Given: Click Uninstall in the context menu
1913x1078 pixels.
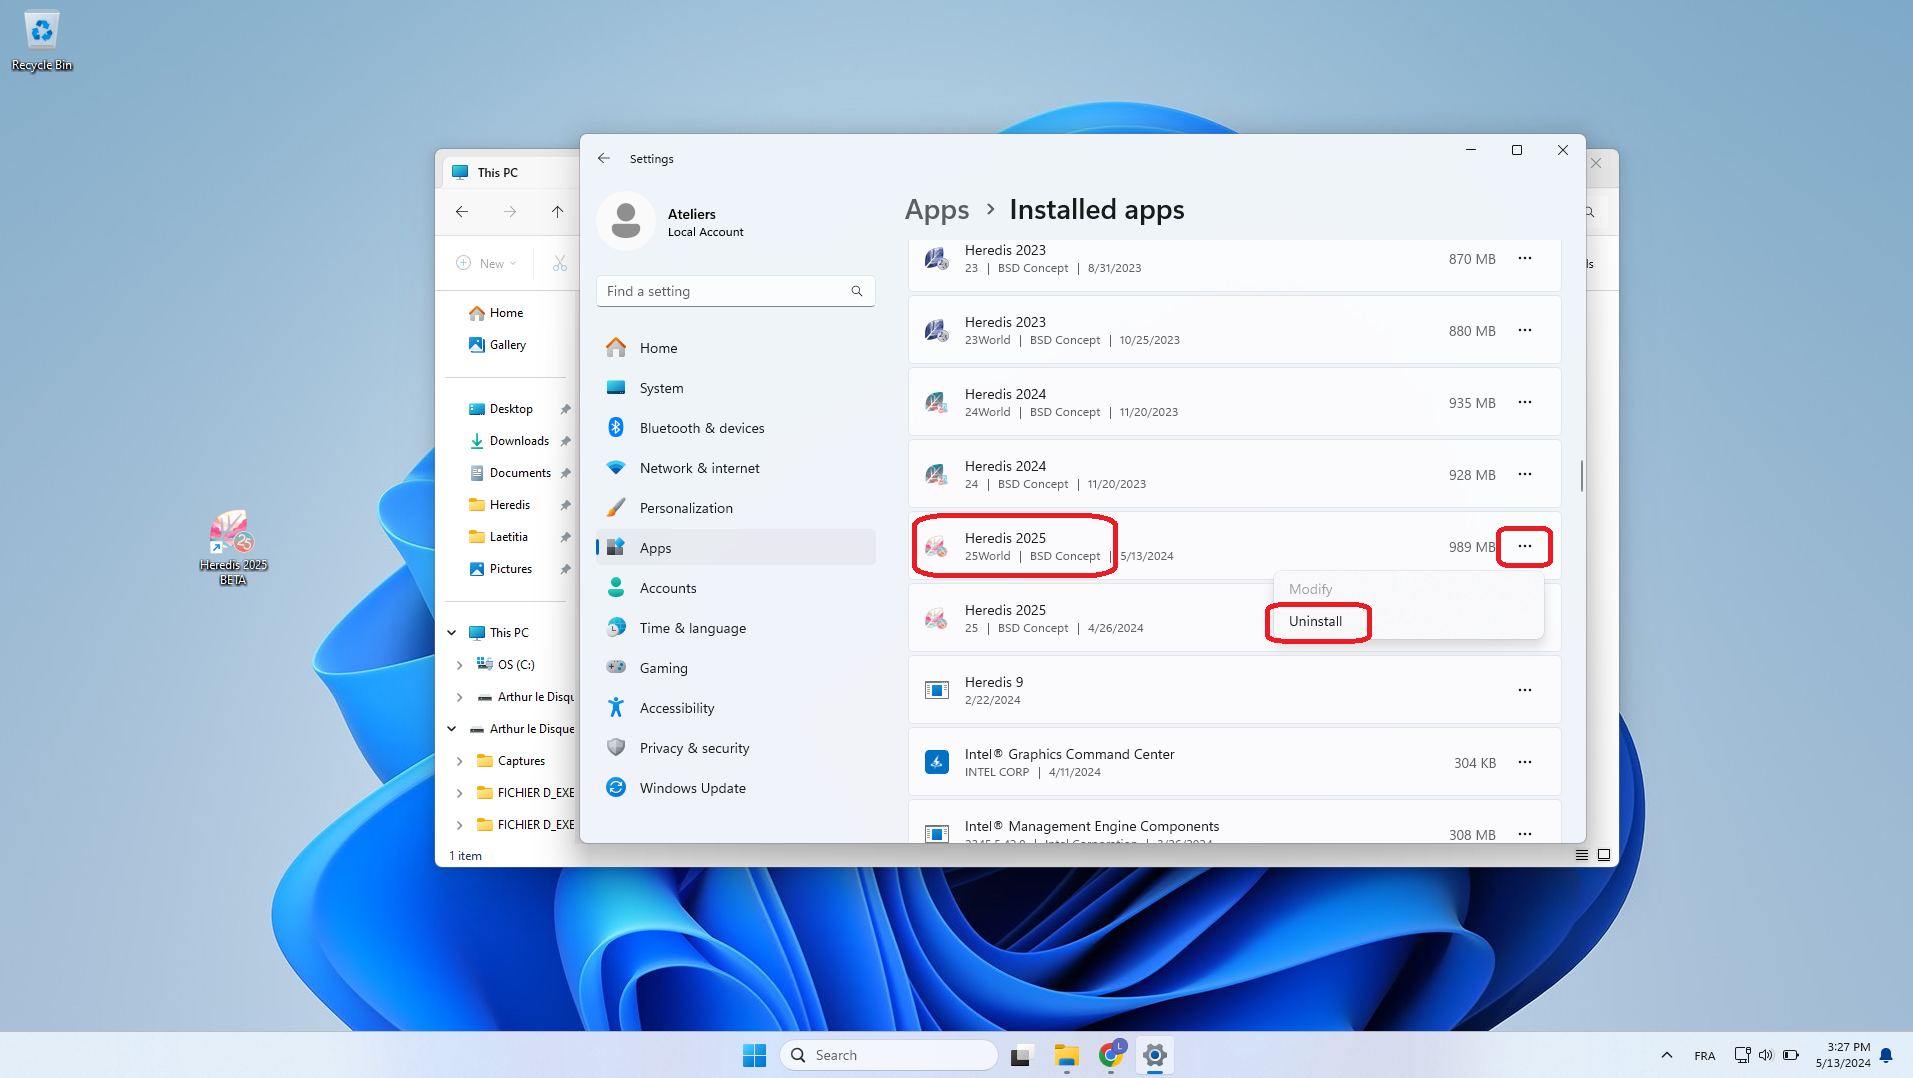Looking at the screenshot, I should click(1315, 621).
